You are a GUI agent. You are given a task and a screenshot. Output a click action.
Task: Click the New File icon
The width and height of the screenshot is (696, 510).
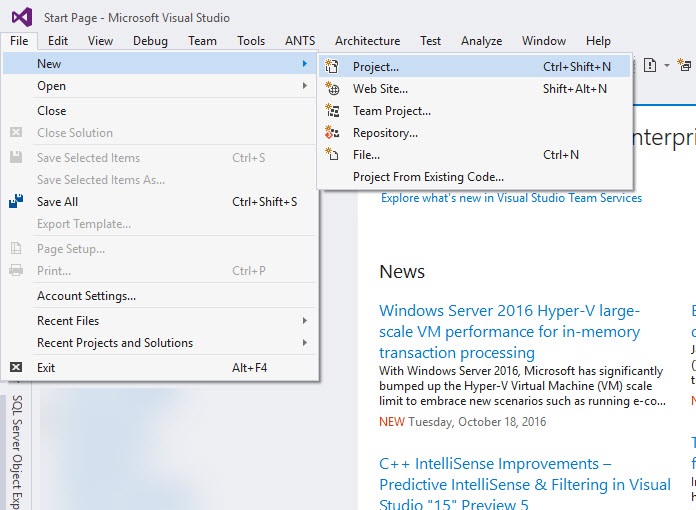click(332, 154)
